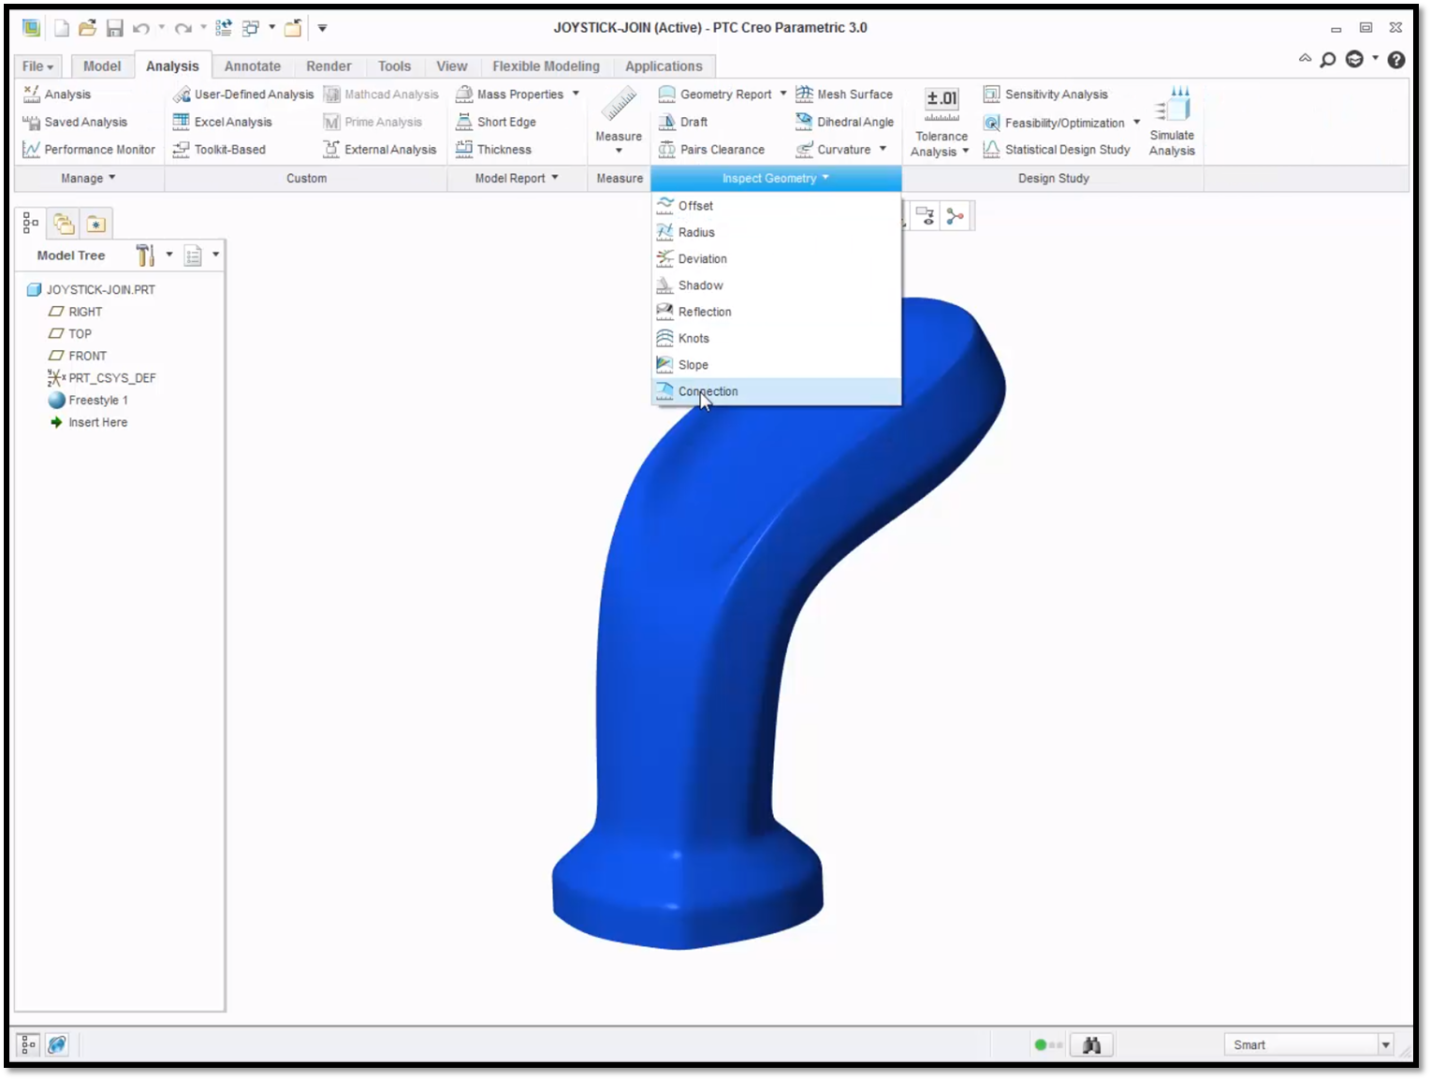The image size is (1431, 1080).
Task: Launch Simulate Analysis
Action: [x=1172, y=121]
